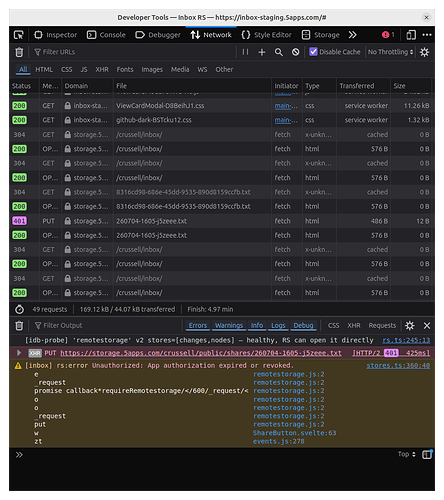Image resolution: width=444 pixels, height=500 pixels.
Task: Sort by Domain column header
Action: pos(87,86)
